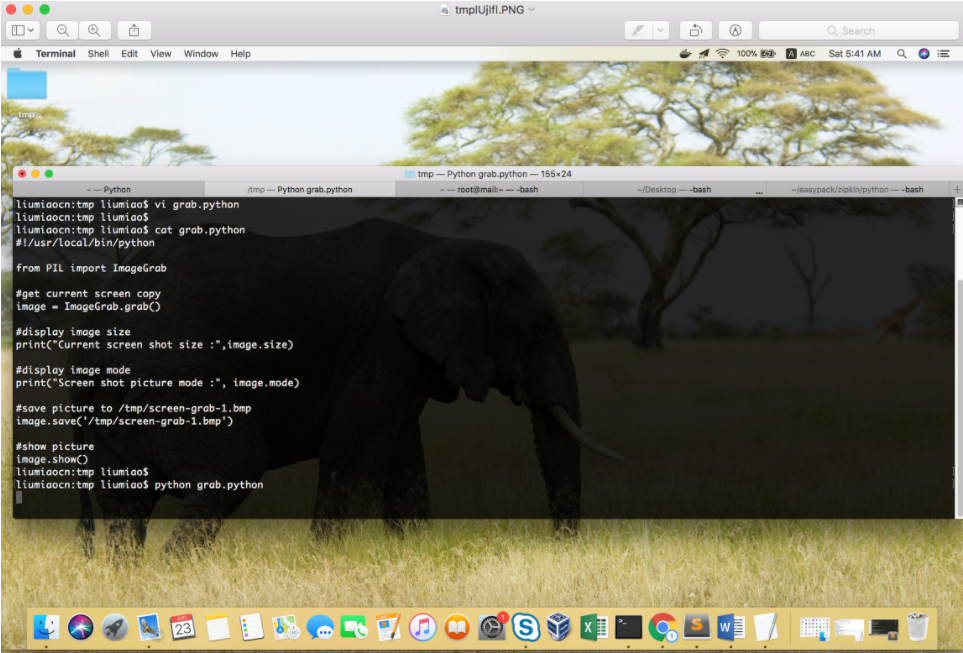This screenshot has width=963, height=653.
Task: Click the Docker whale menu bar icon
Action: click(685, 53)
